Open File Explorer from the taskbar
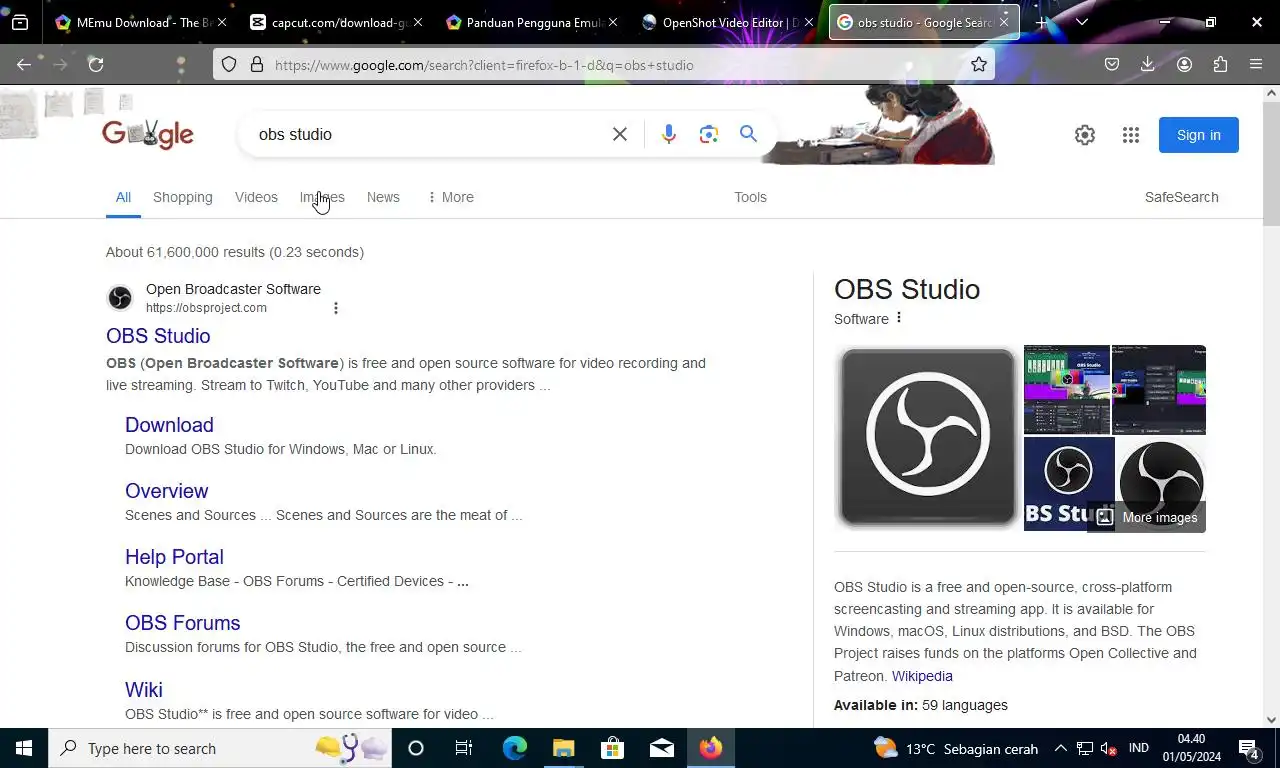 [563, 748]
